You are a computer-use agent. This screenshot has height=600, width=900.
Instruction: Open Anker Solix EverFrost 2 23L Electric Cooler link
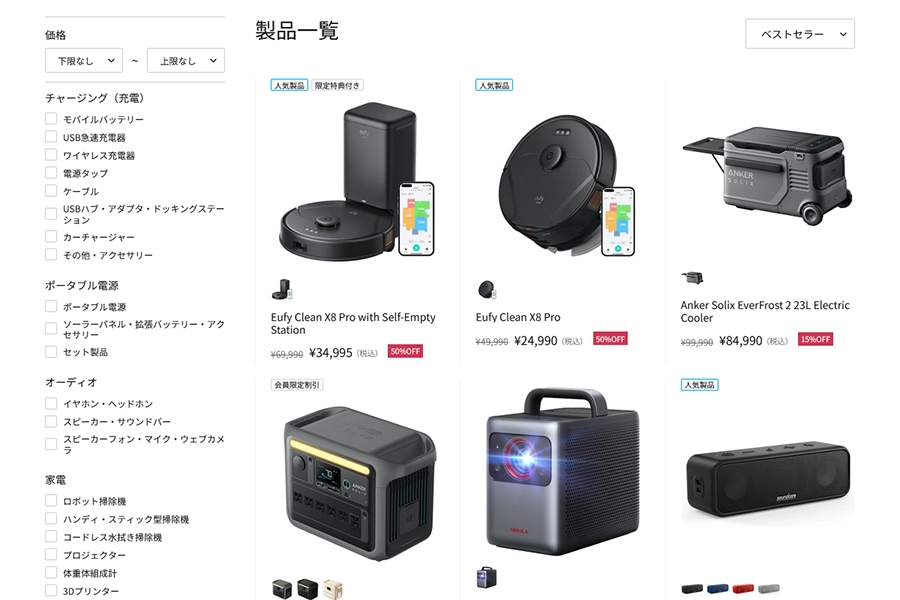765,311
